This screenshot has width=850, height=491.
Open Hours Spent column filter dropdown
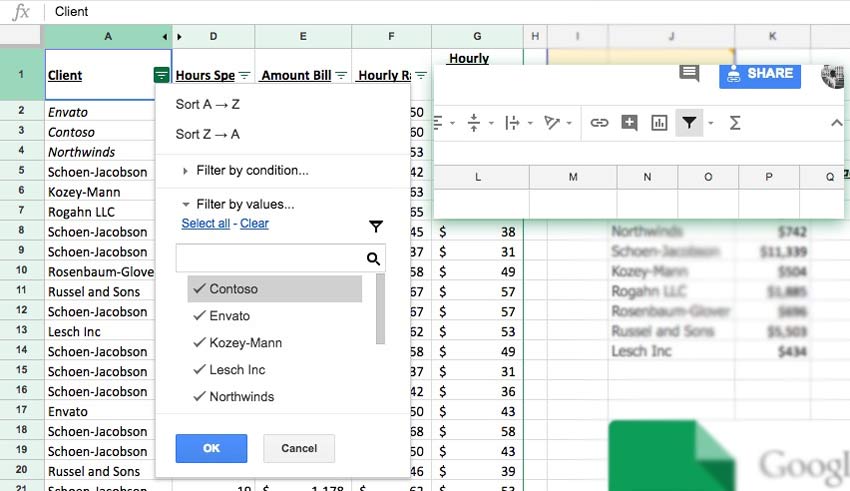(244, 75)
